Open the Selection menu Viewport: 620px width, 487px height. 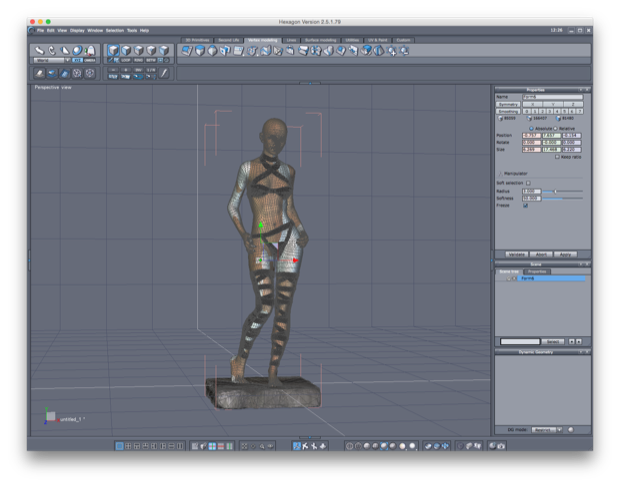click(115, 30)
